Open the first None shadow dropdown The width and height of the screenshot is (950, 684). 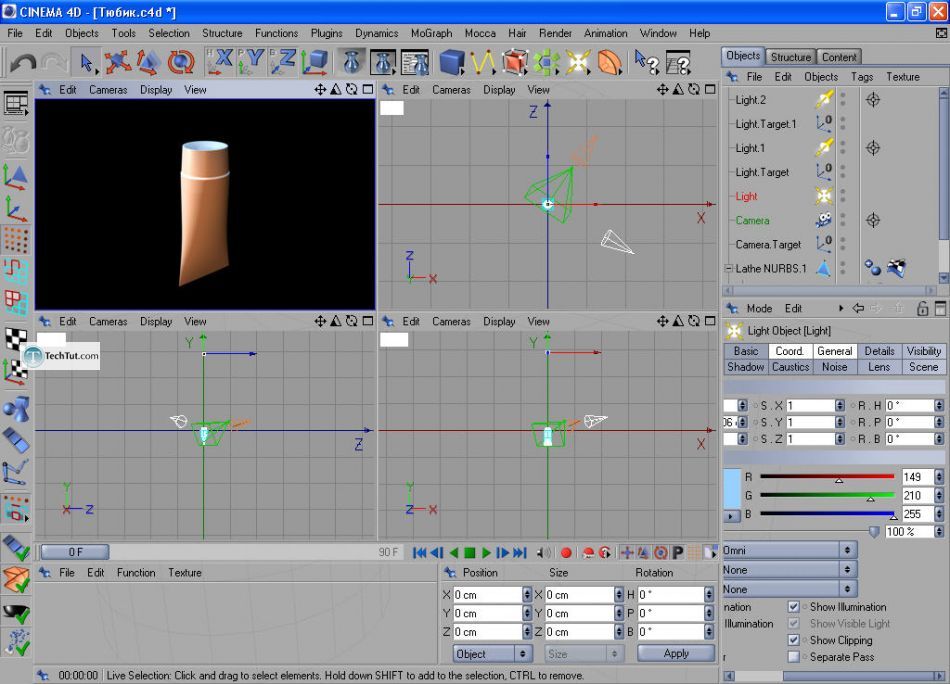789,569
